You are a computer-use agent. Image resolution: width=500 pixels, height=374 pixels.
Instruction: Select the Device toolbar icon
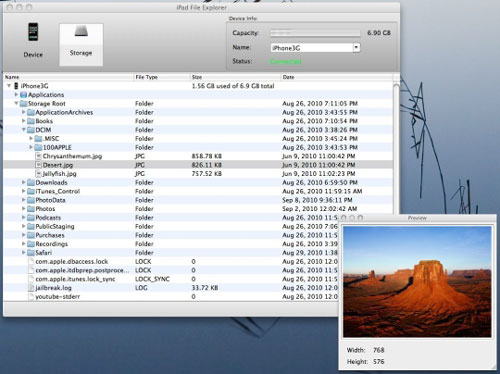click(x=33, y=32)
